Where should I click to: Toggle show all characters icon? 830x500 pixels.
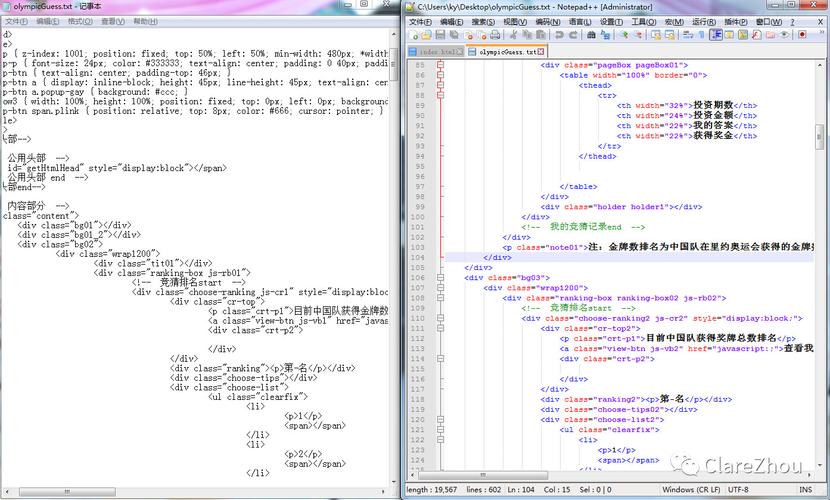[701, 35]
